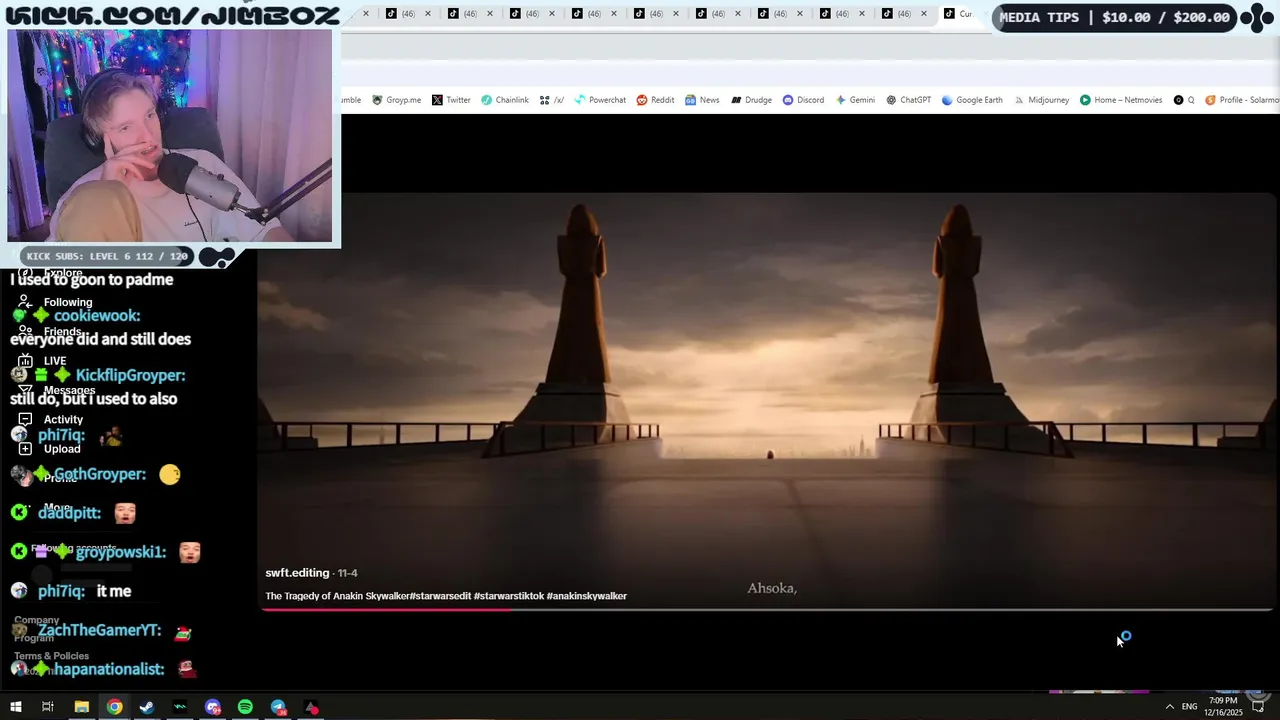The width and height of the screenshot is (1280, 720).
Task: Switch to Chrome in the taskbar
Action: (115, 707)
